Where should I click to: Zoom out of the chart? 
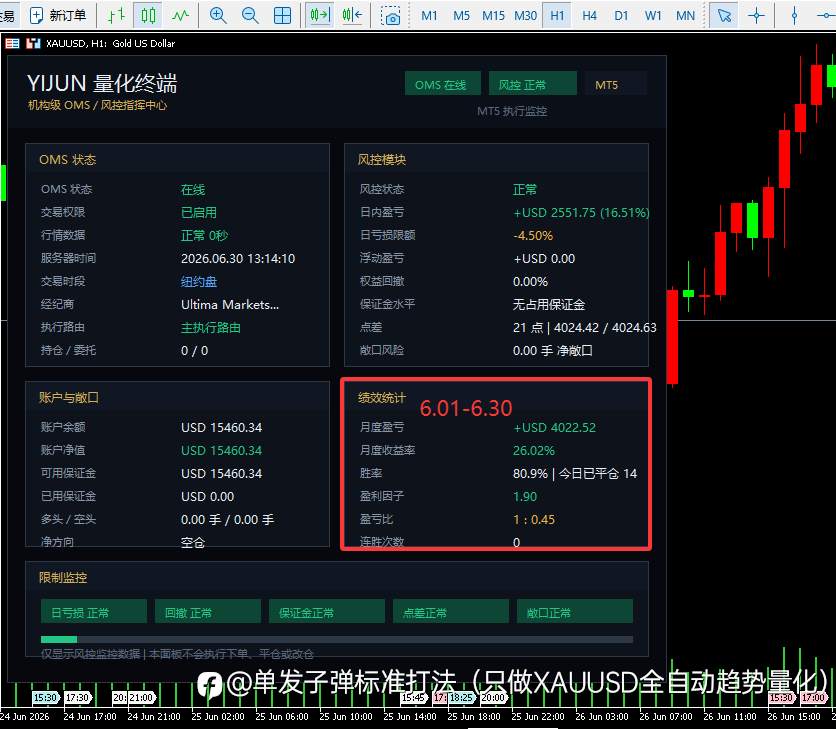[250, 15]
